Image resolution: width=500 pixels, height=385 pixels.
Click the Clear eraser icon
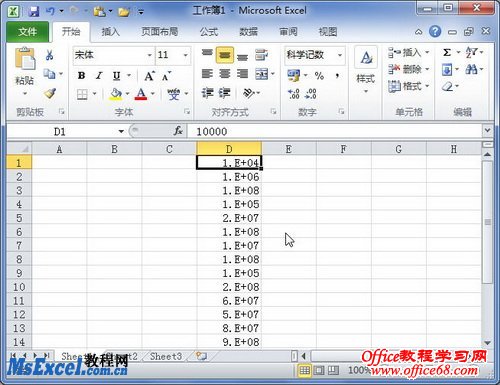[x=447, y=87]
